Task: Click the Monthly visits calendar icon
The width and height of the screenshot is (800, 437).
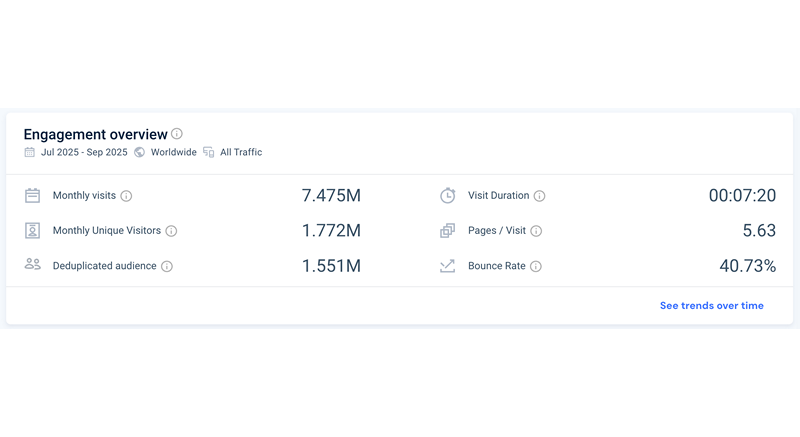Action: point(33,196)
